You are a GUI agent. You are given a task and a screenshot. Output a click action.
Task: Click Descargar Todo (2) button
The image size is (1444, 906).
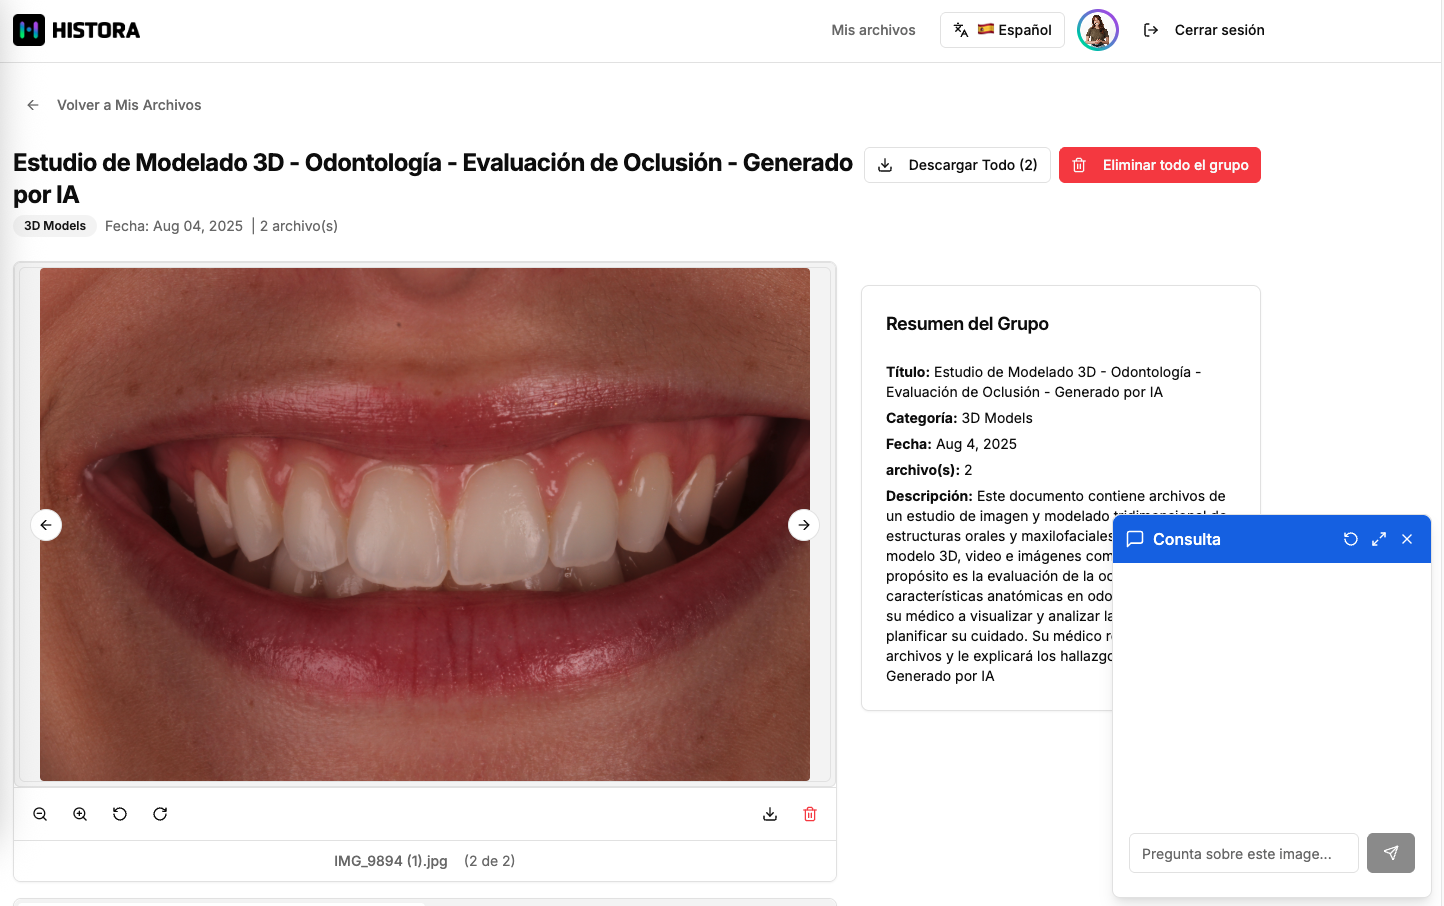(x=957, y=165)
